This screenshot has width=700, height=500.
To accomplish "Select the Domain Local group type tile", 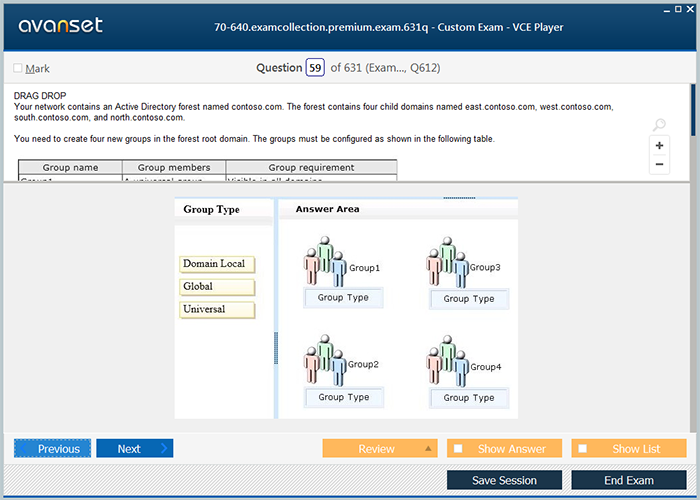I will pyautogui.click(x=217, y=264).
